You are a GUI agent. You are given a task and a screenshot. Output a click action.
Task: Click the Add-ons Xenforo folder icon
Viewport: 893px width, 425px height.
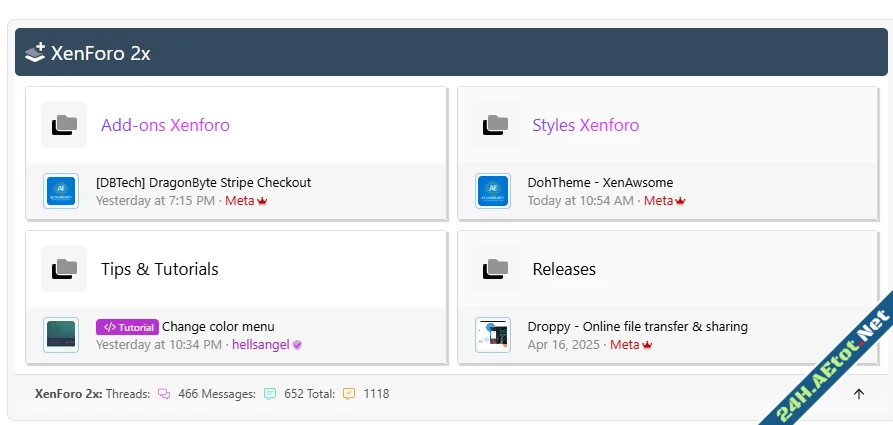tap(64, 125)
